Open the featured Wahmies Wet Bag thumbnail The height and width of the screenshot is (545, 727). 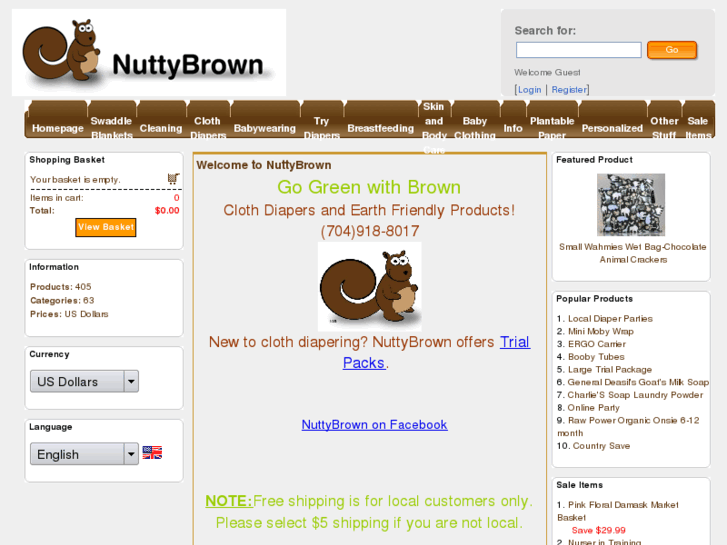tap(631, 205)
